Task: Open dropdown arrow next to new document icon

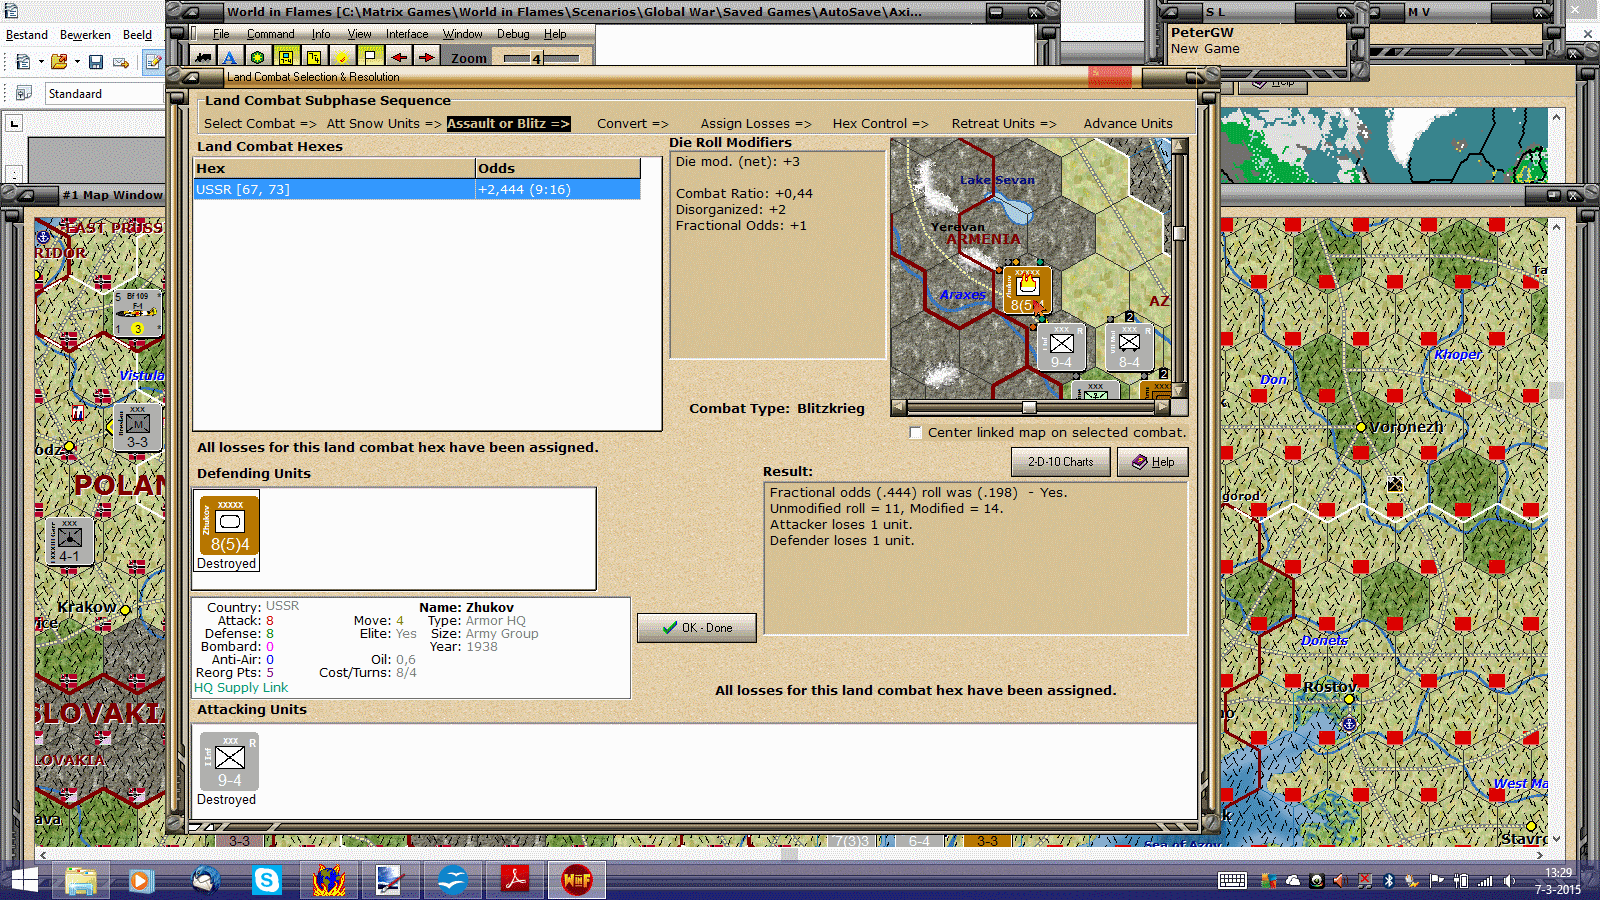Action: click(x=41, y=62)
